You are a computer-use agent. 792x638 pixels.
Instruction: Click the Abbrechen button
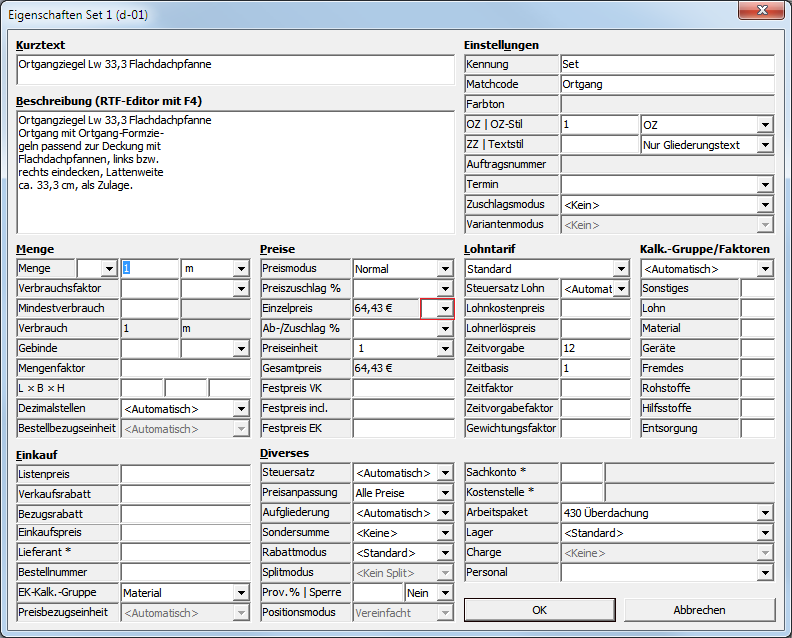click(x=699, y=610)
